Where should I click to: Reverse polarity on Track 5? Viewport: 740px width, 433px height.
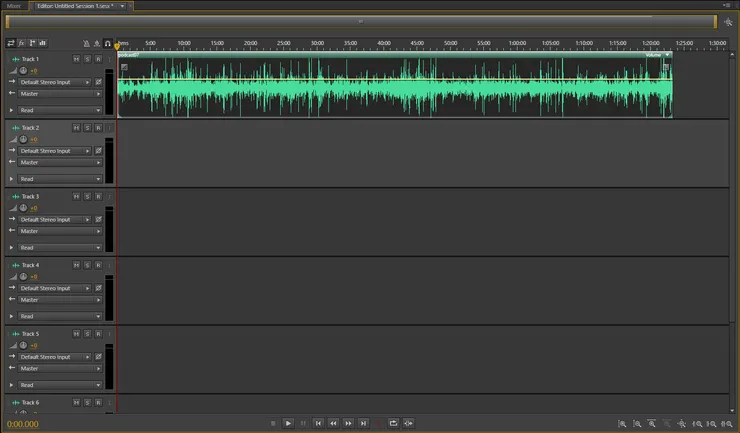98,357
